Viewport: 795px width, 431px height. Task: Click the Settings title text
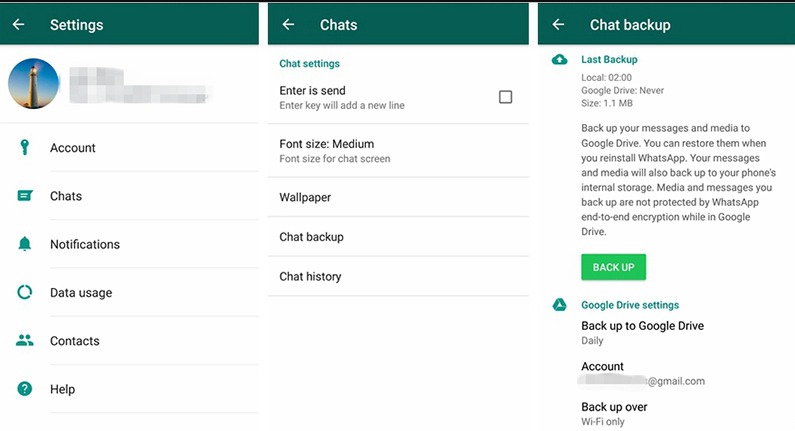pos(77,25)
